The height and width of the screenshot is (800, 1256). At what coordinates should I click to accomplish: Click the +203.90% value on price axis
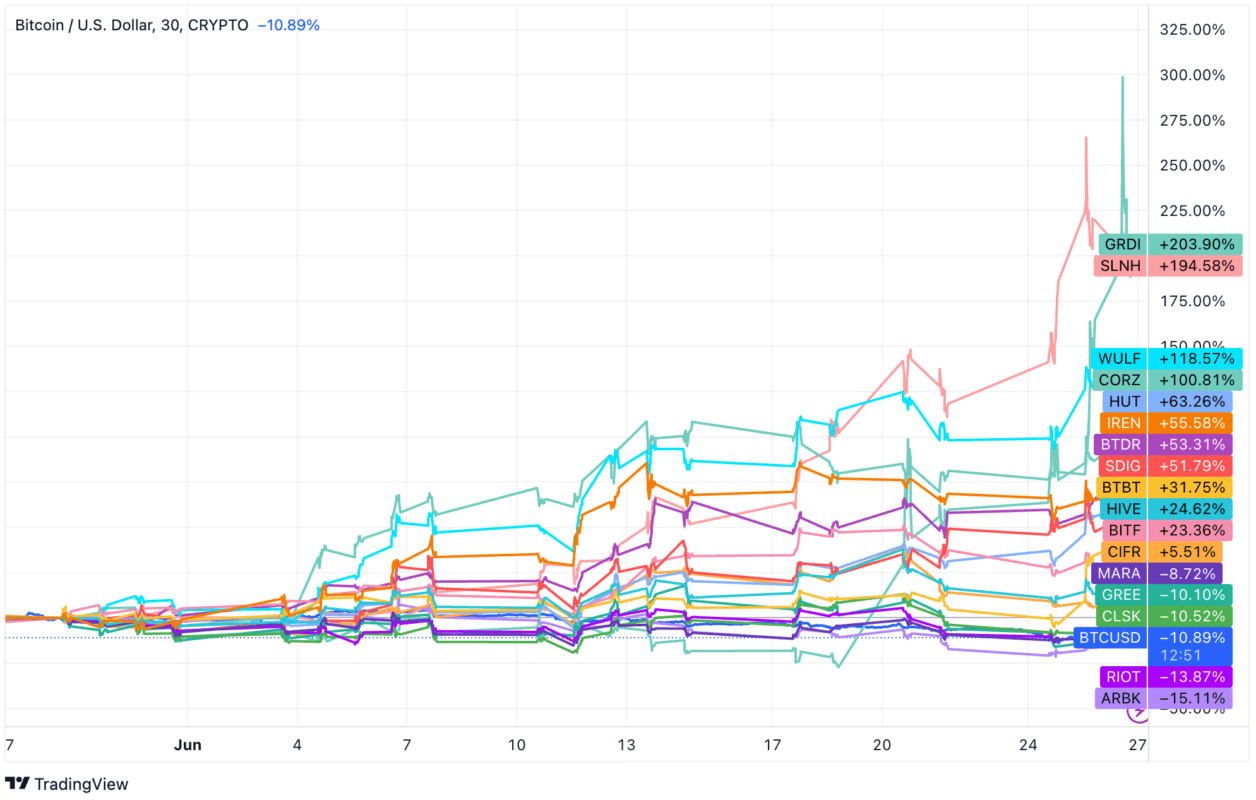point(1195,244)
